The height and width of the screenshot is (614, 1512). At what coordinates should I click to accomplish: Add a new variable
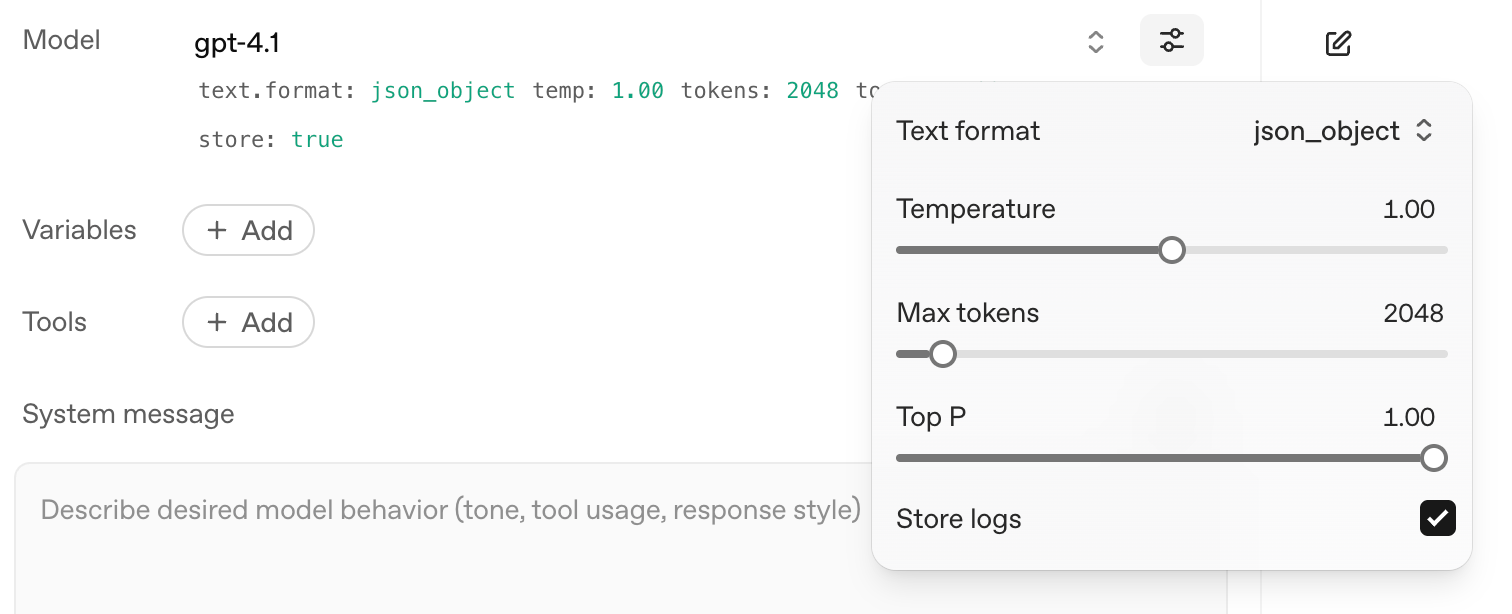(x=248, y=230)
